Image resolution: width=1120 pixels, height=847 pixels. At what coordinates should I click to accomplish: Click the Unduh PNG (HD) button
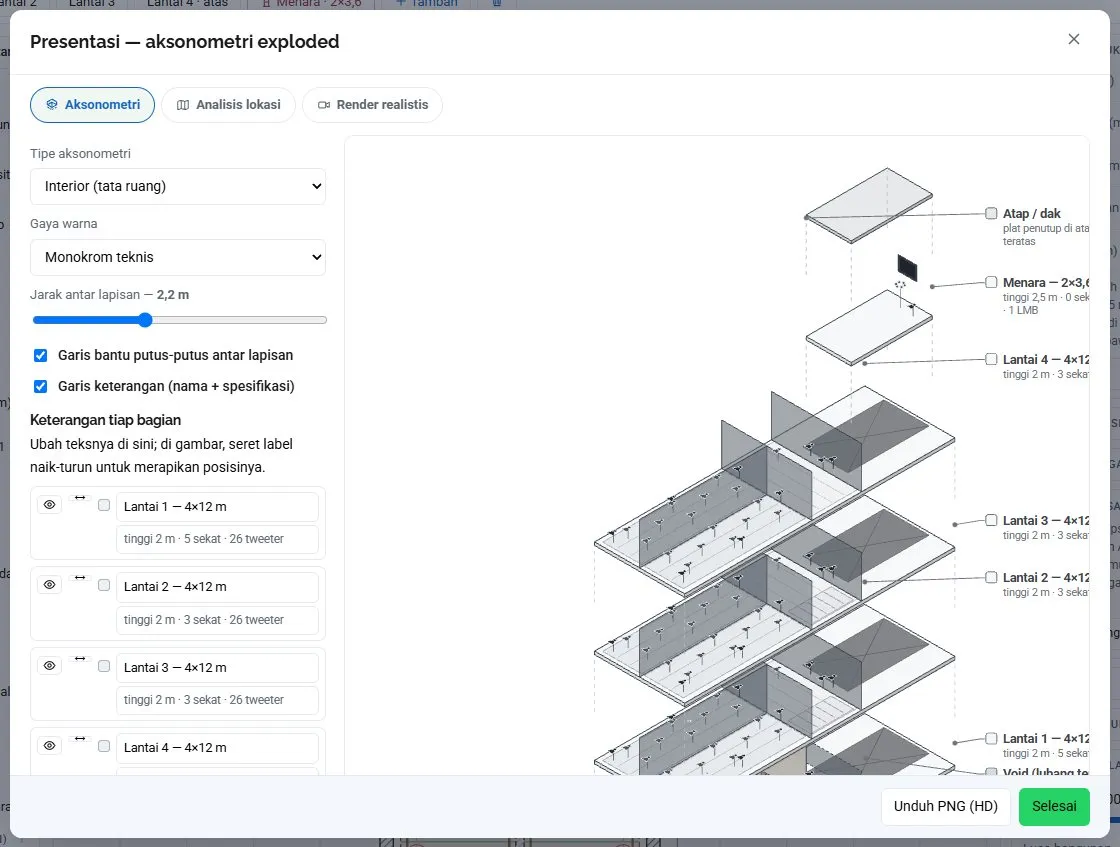click(946, 806)
